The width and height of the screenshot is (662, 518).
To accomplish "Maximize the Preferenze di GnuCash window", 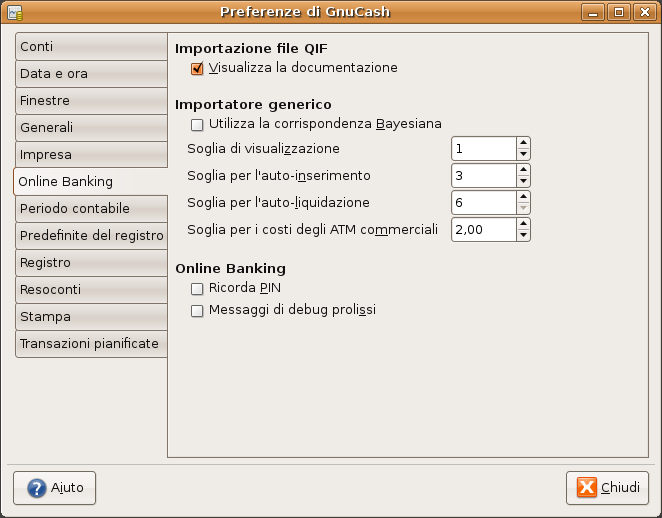I will pos(619,12).
